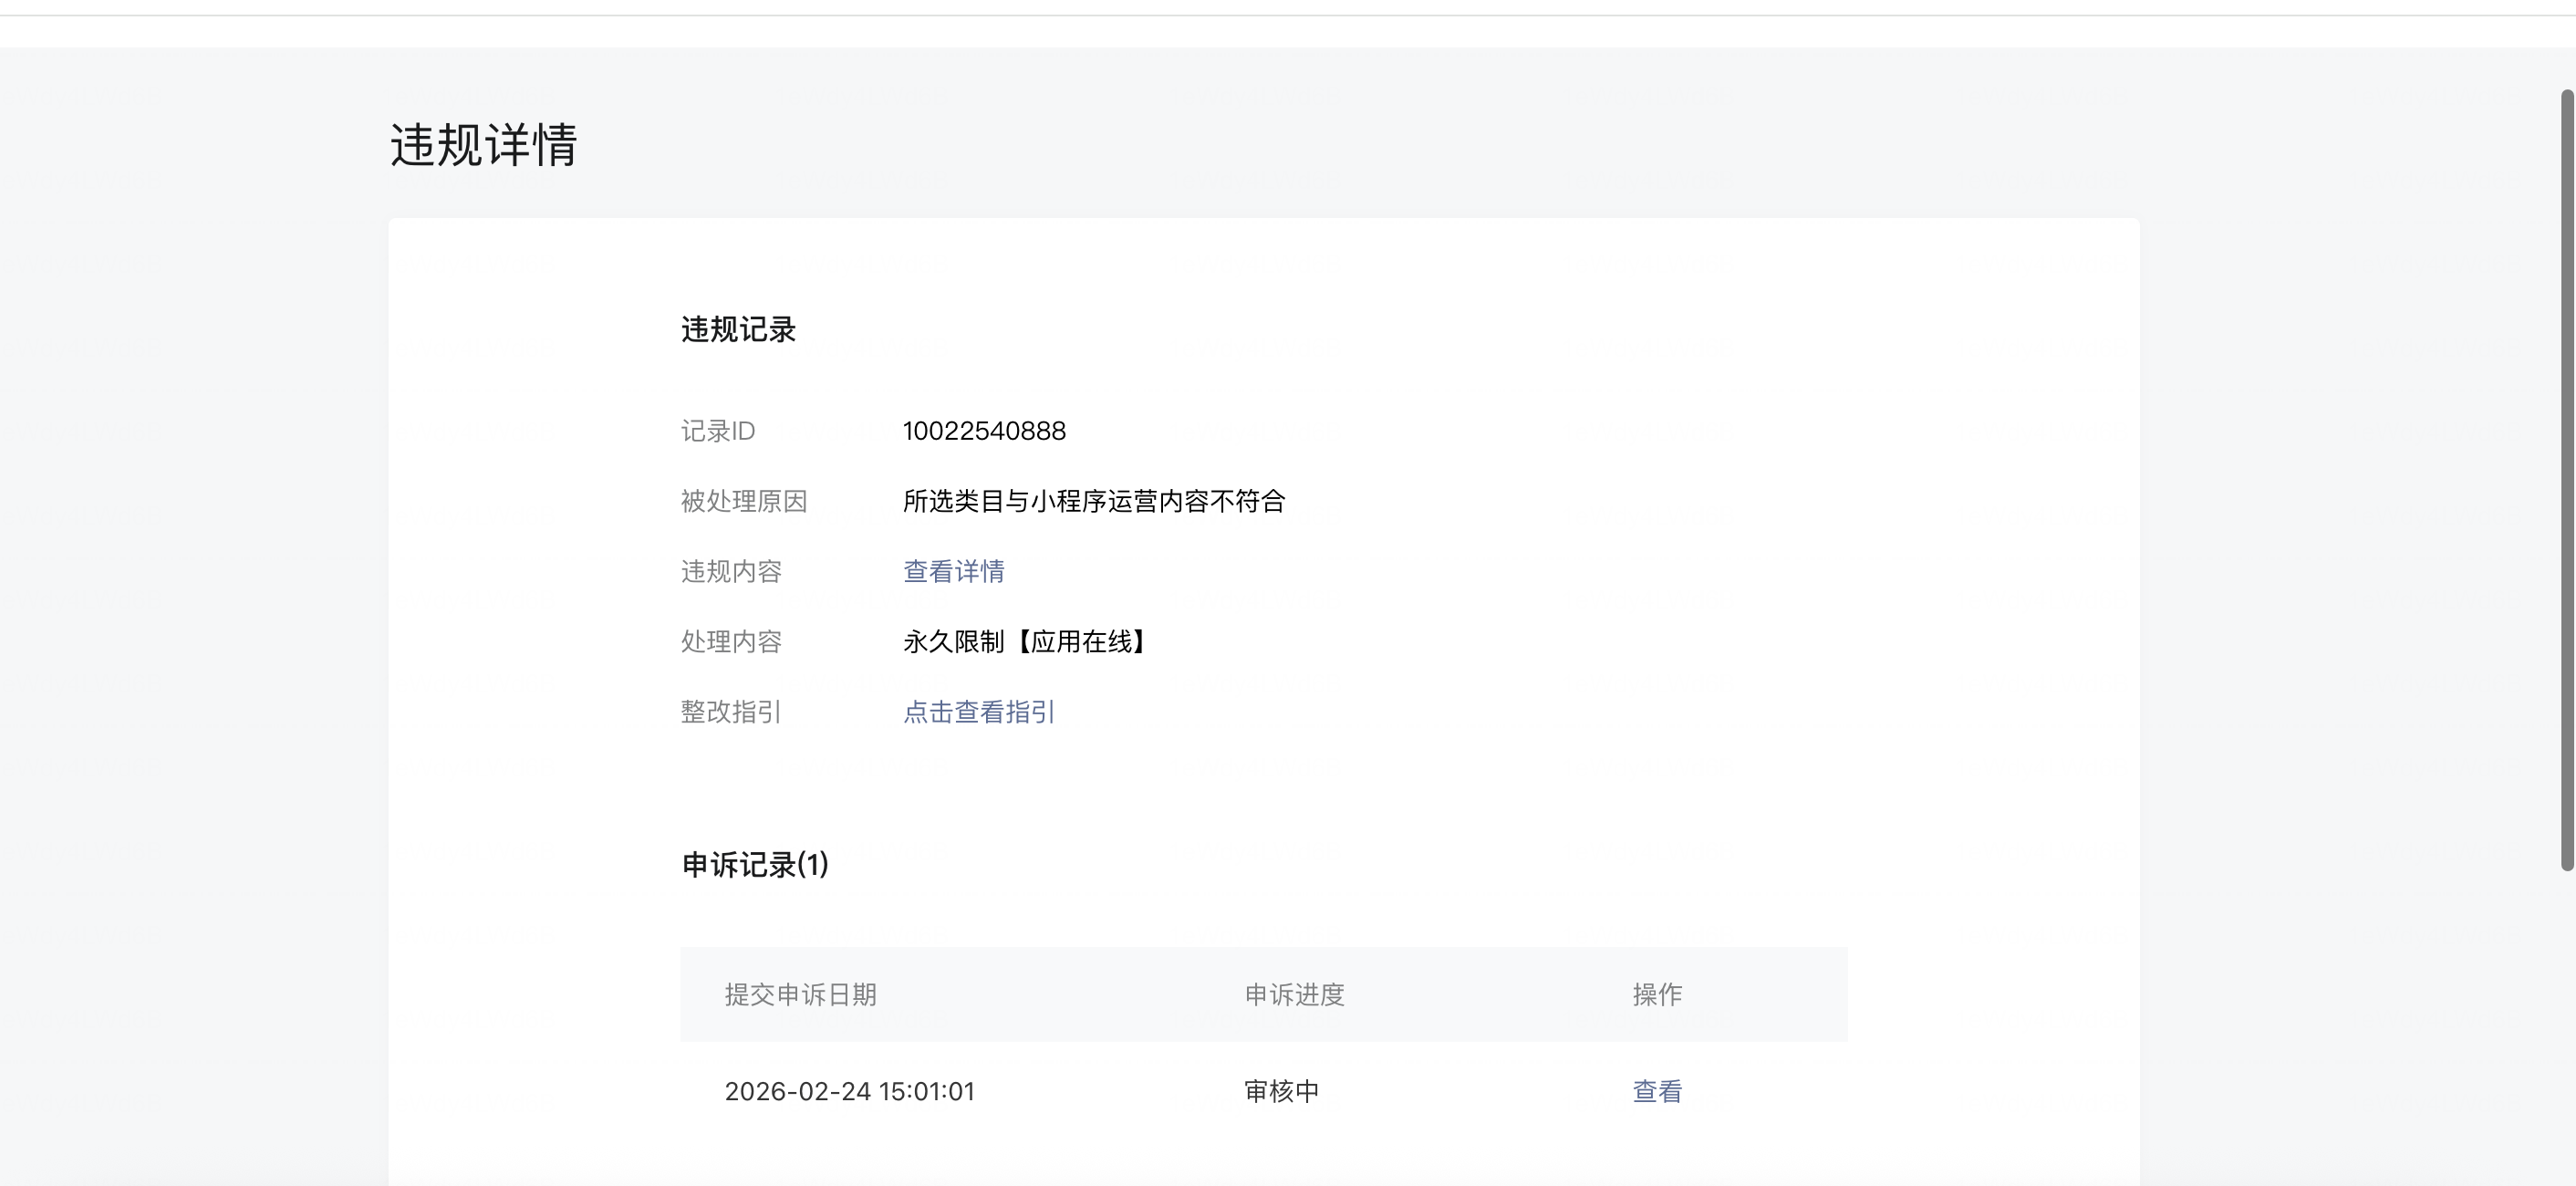Click the 申诉记录(1) section heading
The width and height of the screenshot is (2576, 1186).
click(x=755, y=865)
